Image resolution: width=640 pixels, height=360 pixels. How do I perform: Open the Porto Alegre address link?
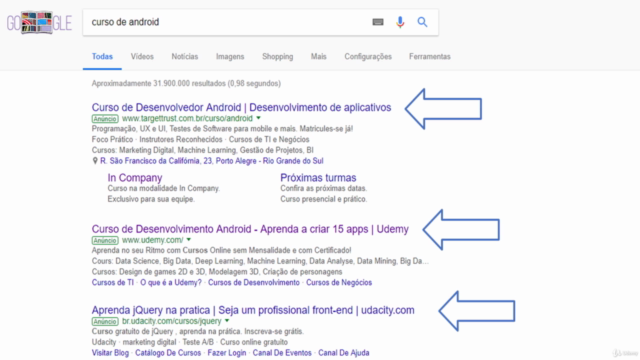[211, 161]
